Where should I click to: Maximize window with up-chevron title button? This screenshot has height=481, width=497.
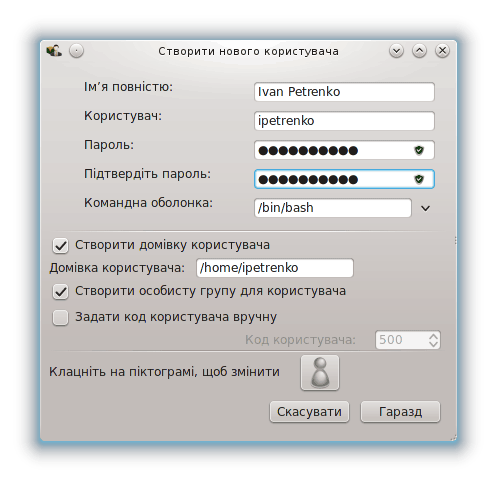point(419,51)
